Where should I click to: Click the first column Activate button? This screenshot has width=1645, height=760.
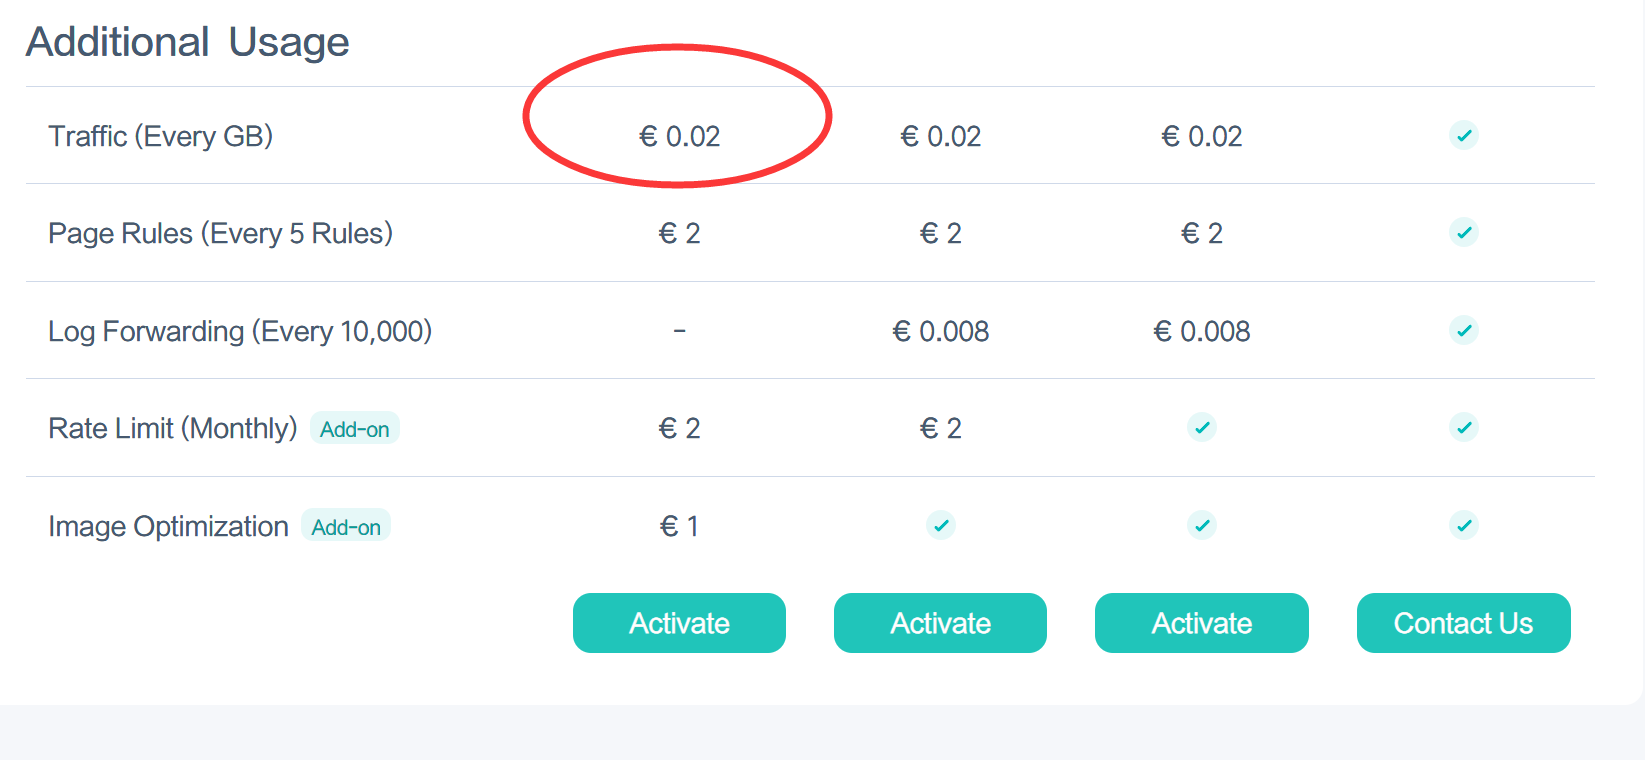(x=679, y=623)
